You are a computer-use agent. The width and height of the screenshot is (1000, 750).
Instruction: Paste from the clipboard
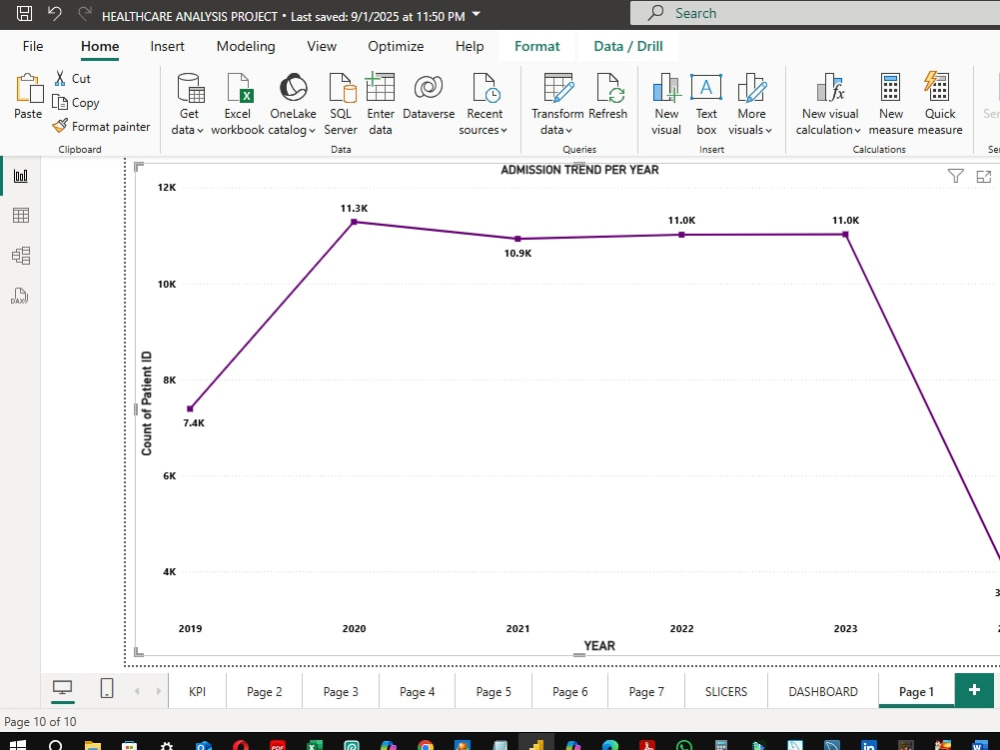28,96
